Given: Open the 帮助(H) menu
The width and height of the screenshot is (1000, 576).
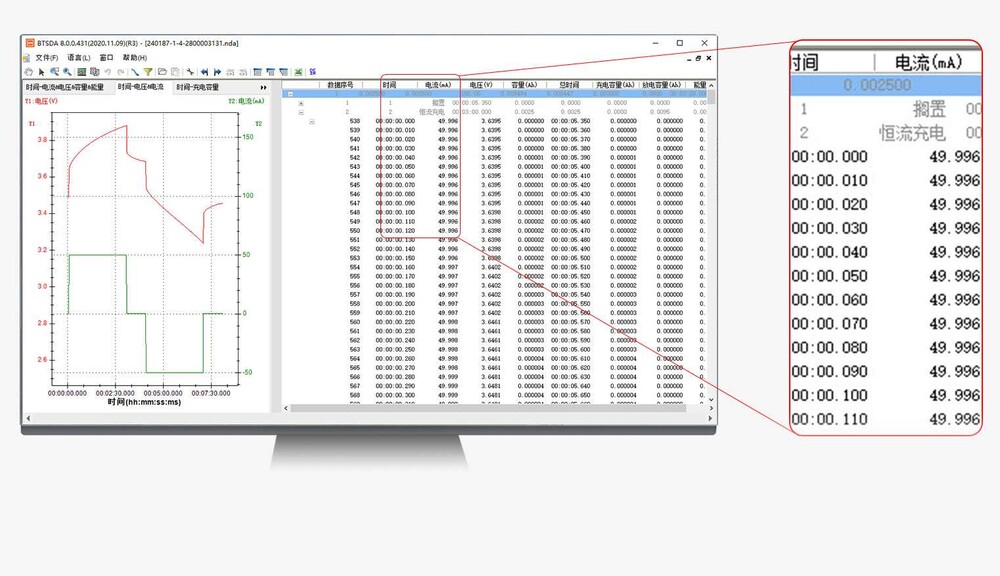Looking at the screenshot, I should pyautogui.click(x=135, y=58).
